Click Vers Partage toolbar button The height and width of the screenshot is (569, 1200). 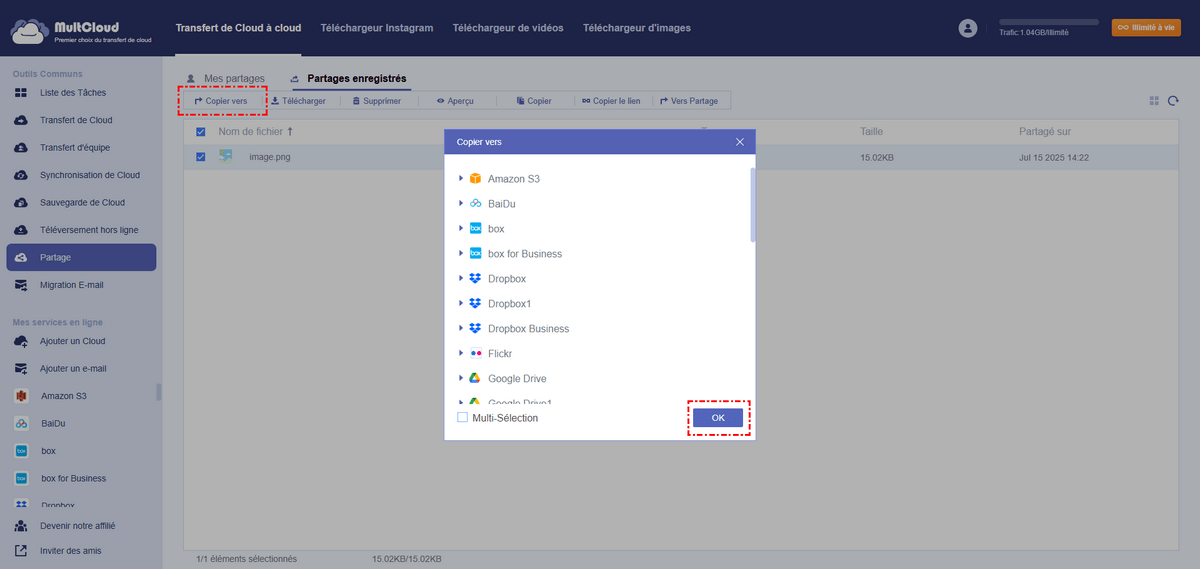click(x=689, y=101)
